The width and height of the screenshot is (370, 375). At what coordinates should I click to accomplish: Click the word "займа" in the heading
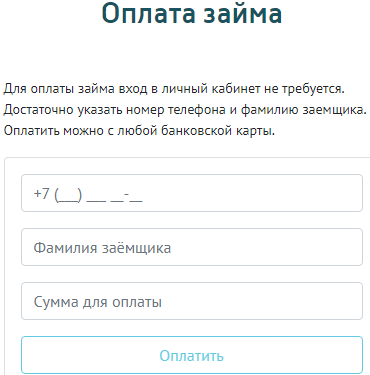pos(243,13)
